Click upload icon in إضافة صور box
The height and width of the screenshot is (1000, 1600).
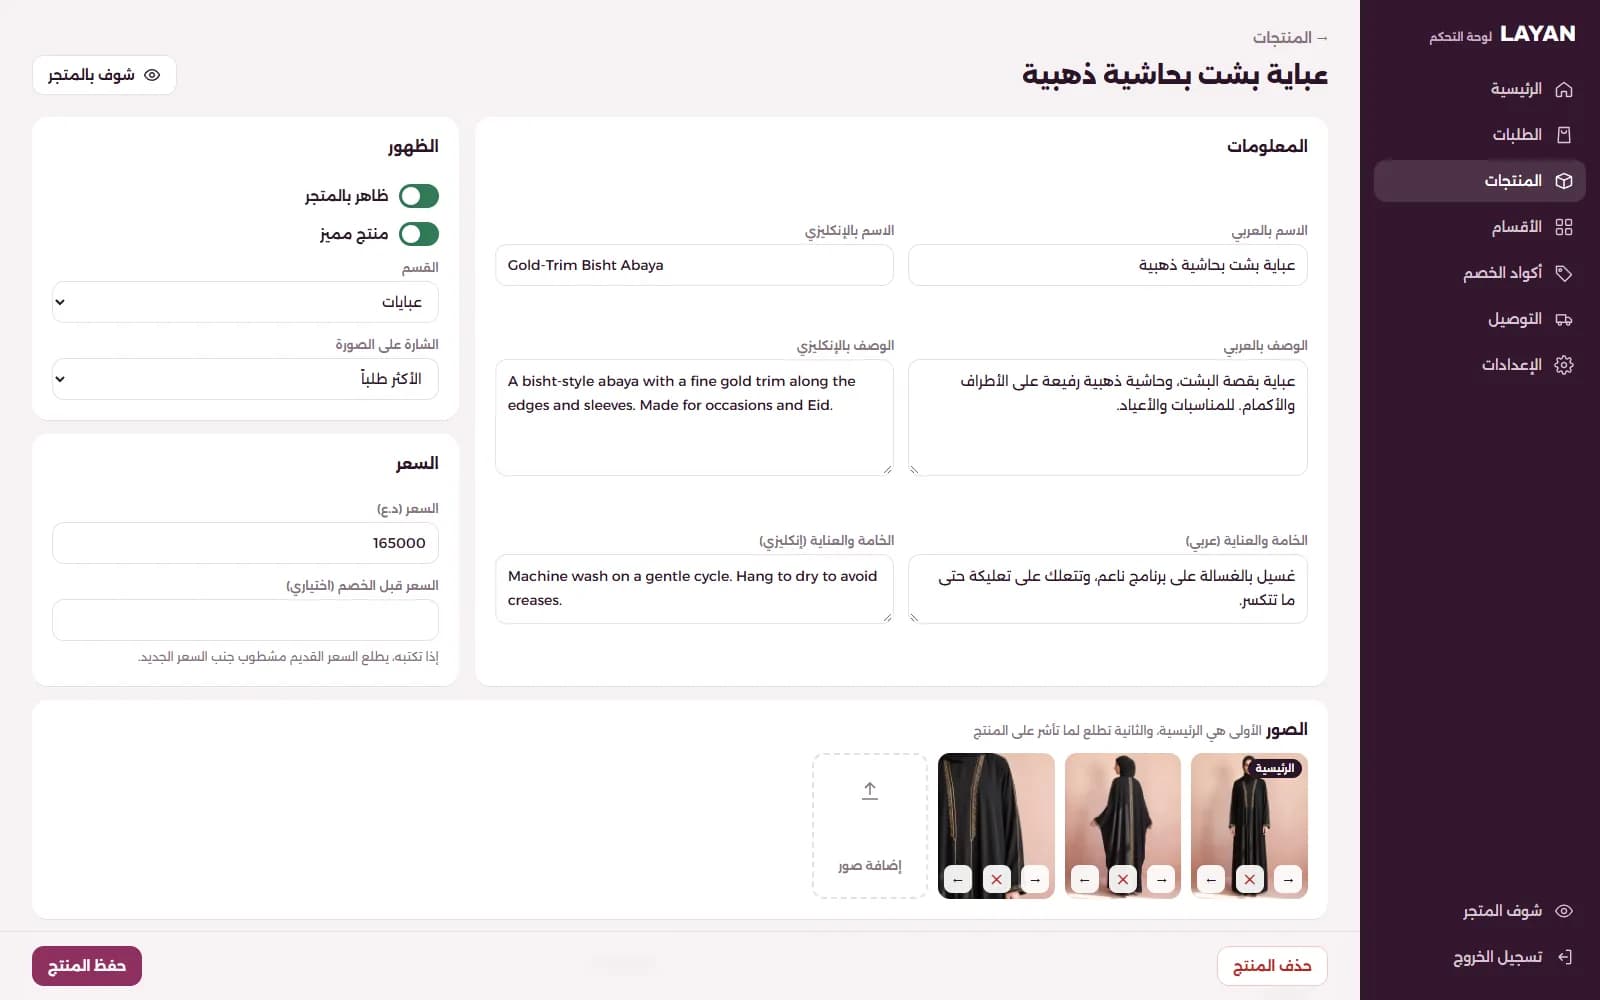pyautogui.click(x=870, y=791)
